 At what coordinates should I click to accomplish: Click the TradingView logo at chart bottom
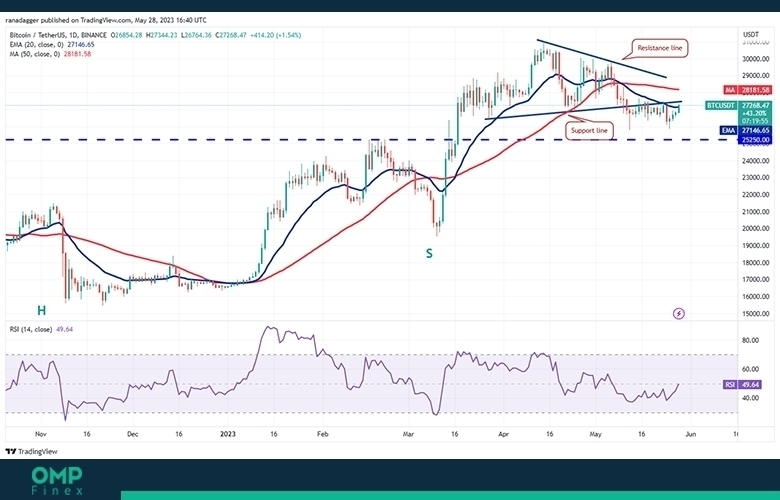click(x=32, y=452)
